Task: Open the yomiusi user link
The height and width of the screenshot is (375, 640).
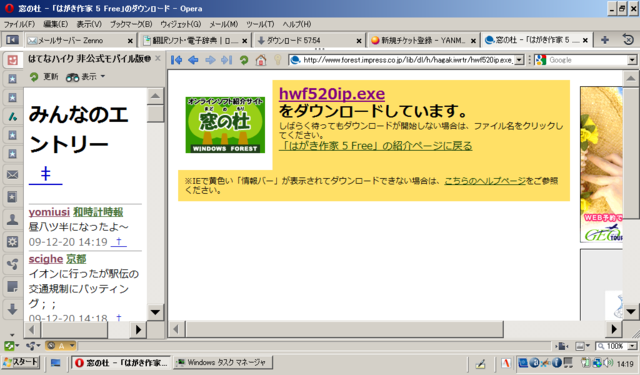Action: 49,212
